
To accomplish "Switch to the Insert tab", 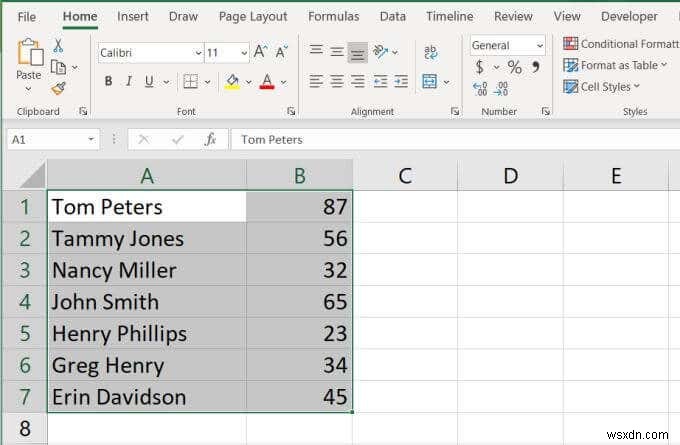I will point(133,16).
